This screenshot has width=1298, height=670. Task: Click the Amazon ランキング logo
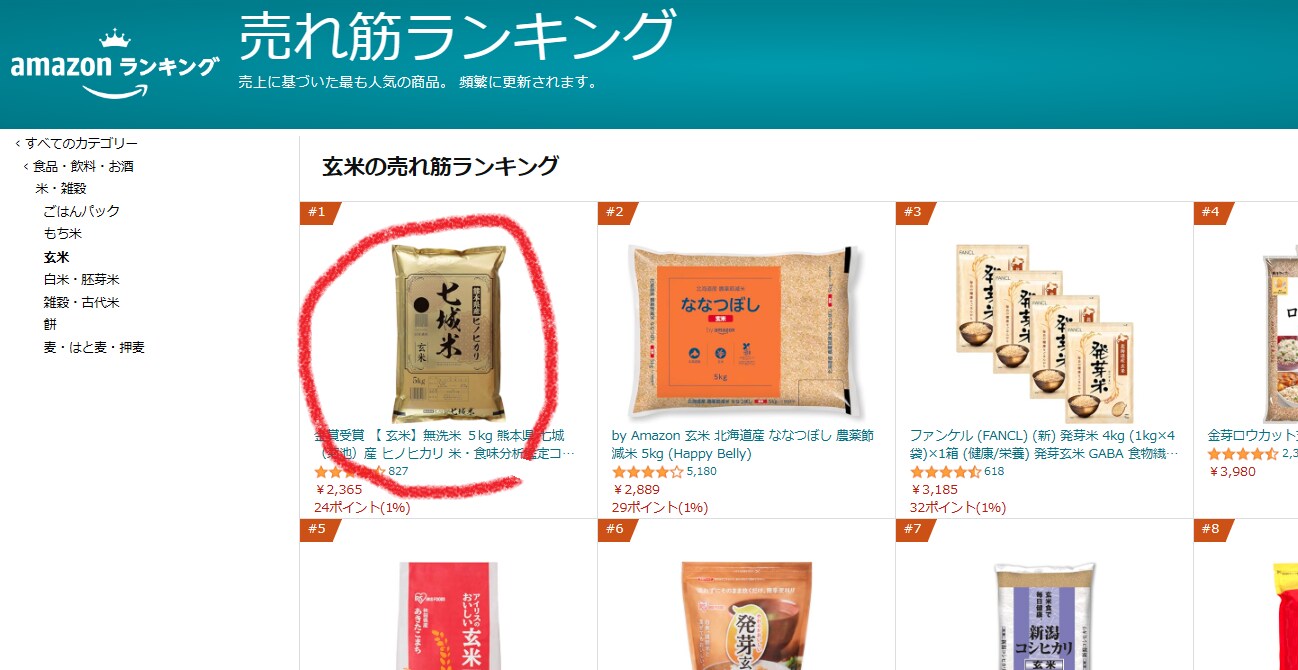click(x=113, y=65)
